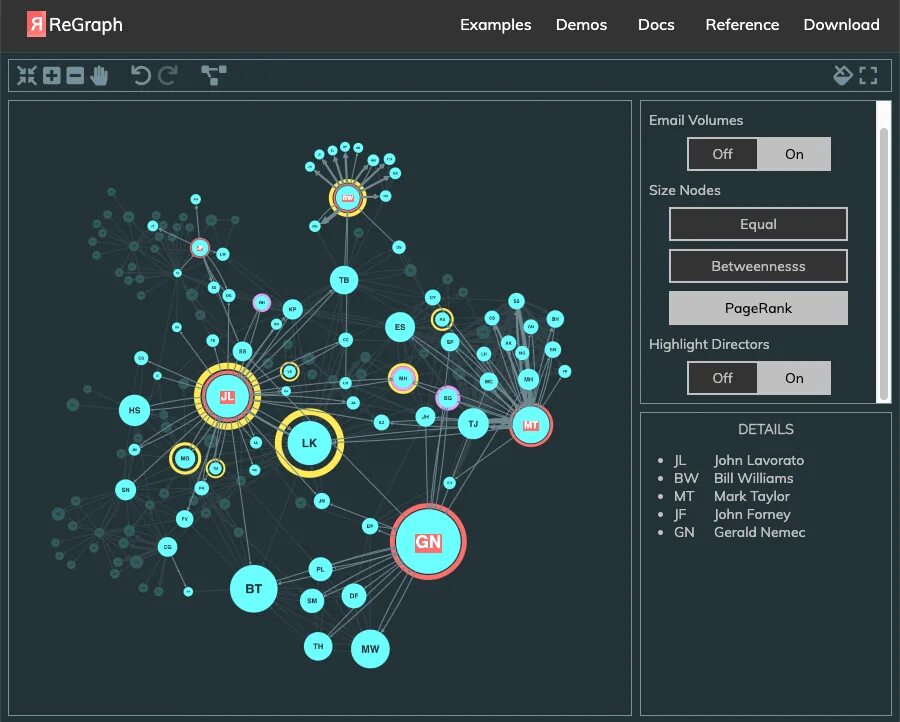The width and height of the screenshot is (900, 722).
Task: Select the KP node
Action: pos(292,309)
